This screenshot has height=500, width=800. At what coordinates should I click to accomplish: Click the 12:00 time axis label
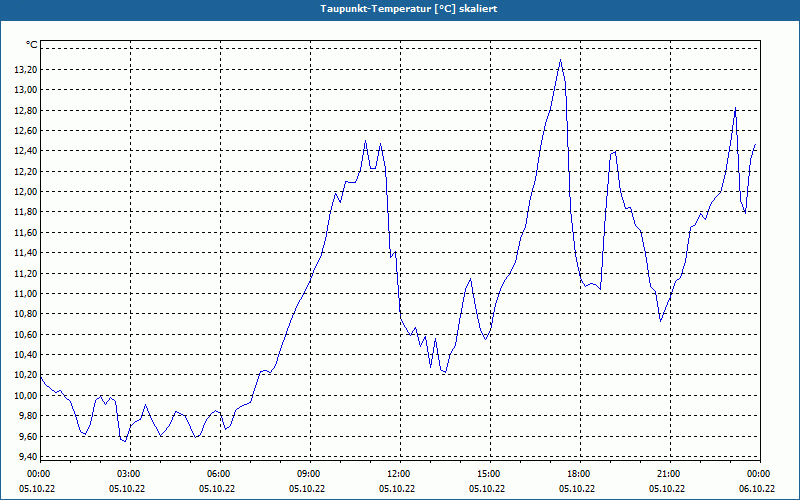click(400, 474)
